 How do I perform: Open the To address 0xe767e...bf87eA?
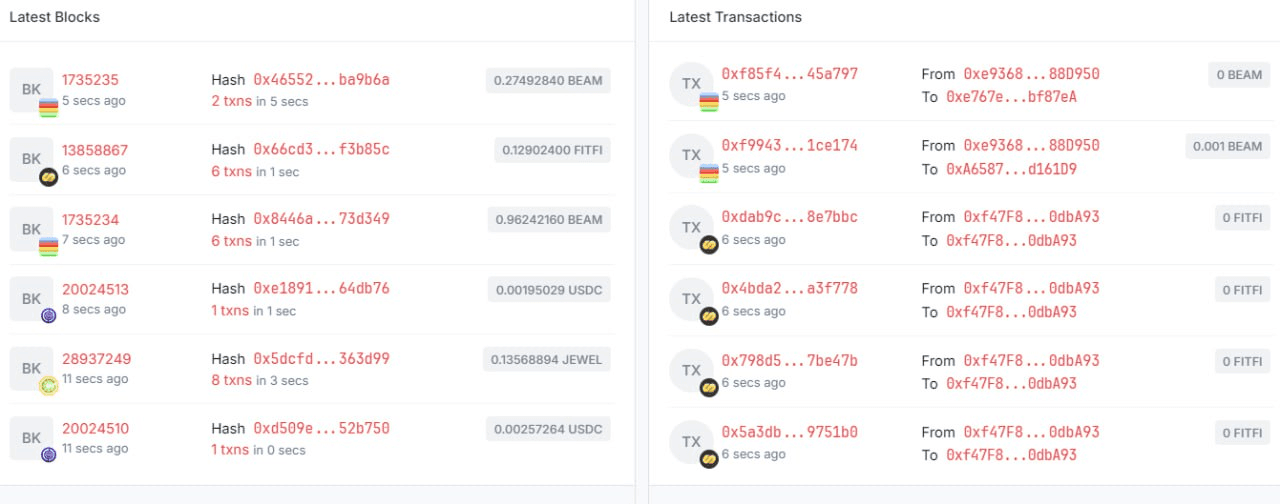tap(1011, 97)
